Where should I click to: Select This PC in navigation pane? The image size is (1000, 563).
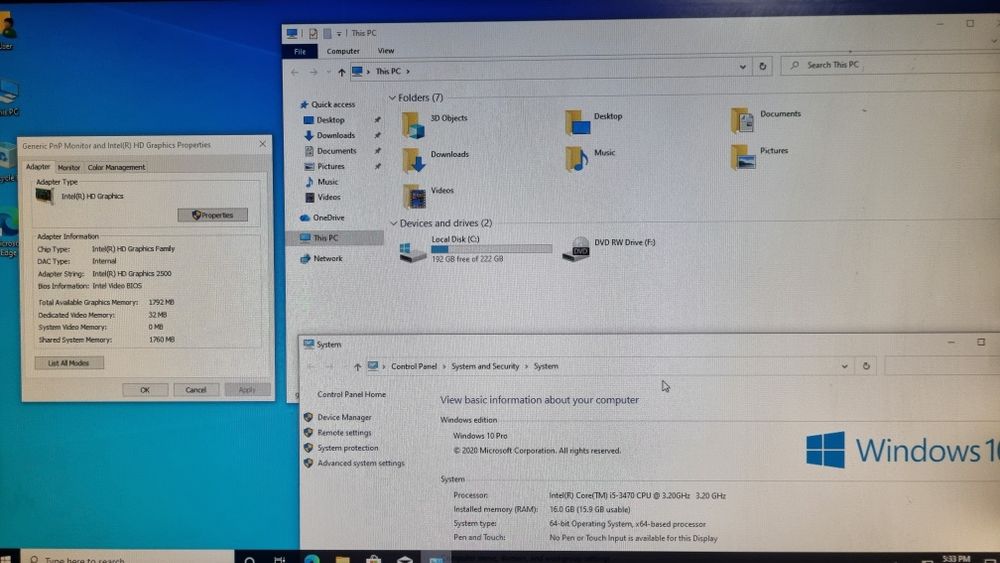(336, 238)
